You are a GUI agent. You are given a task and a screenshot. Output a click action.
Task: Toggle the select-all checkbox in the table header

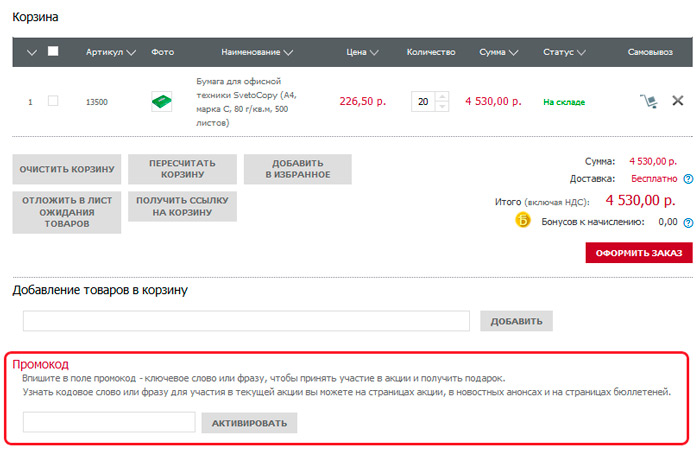(x=53, y=51)
